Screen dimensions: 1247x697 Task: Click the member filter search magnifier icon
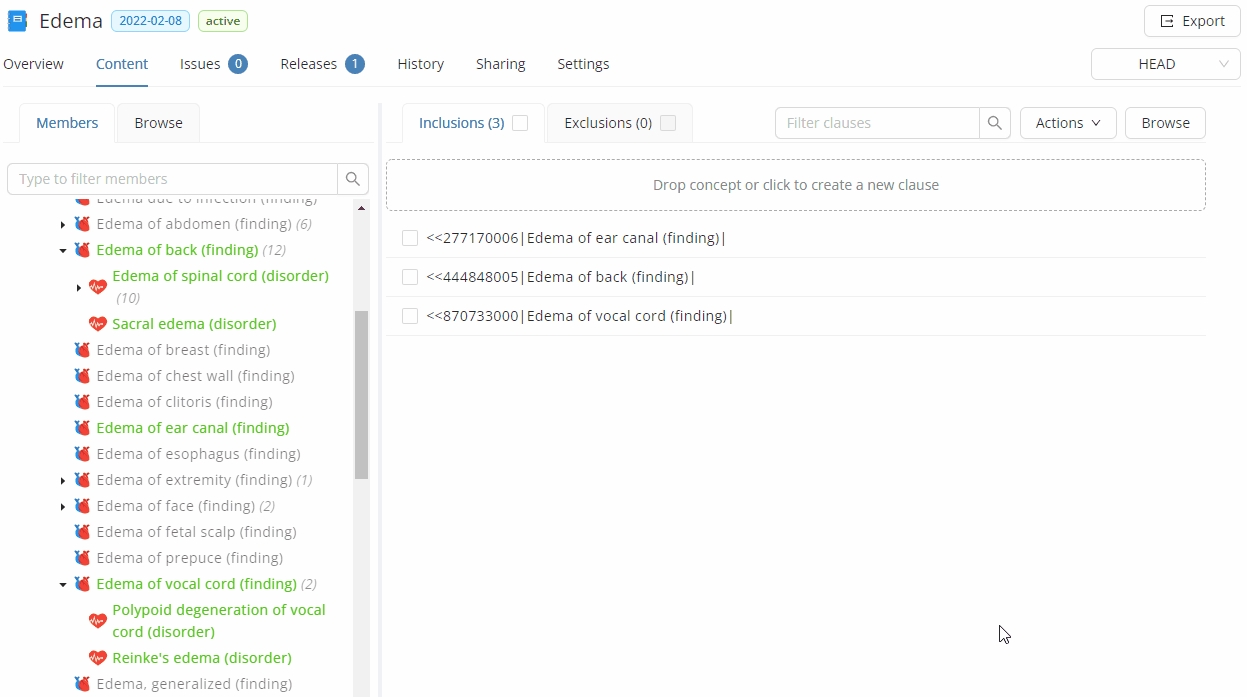point(352,179)
